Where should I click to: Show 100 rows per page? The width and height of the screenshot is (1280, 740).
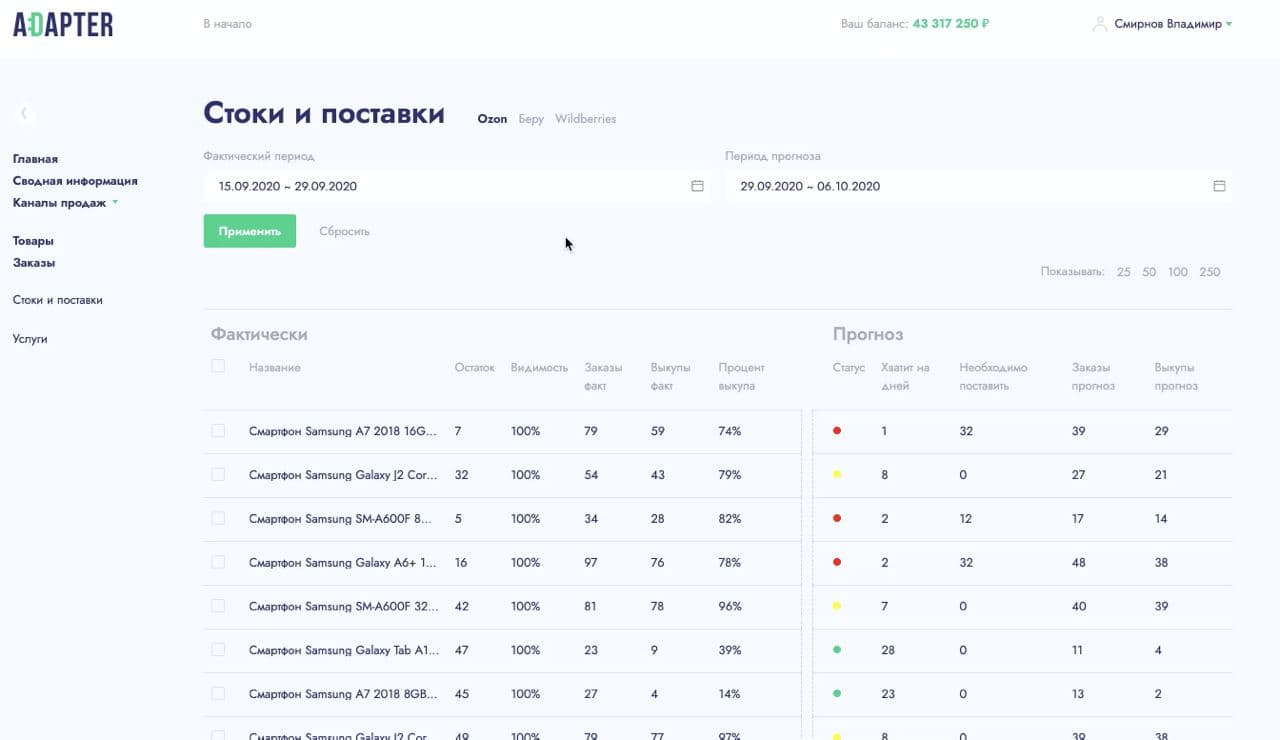click(x=1178, y=272)
